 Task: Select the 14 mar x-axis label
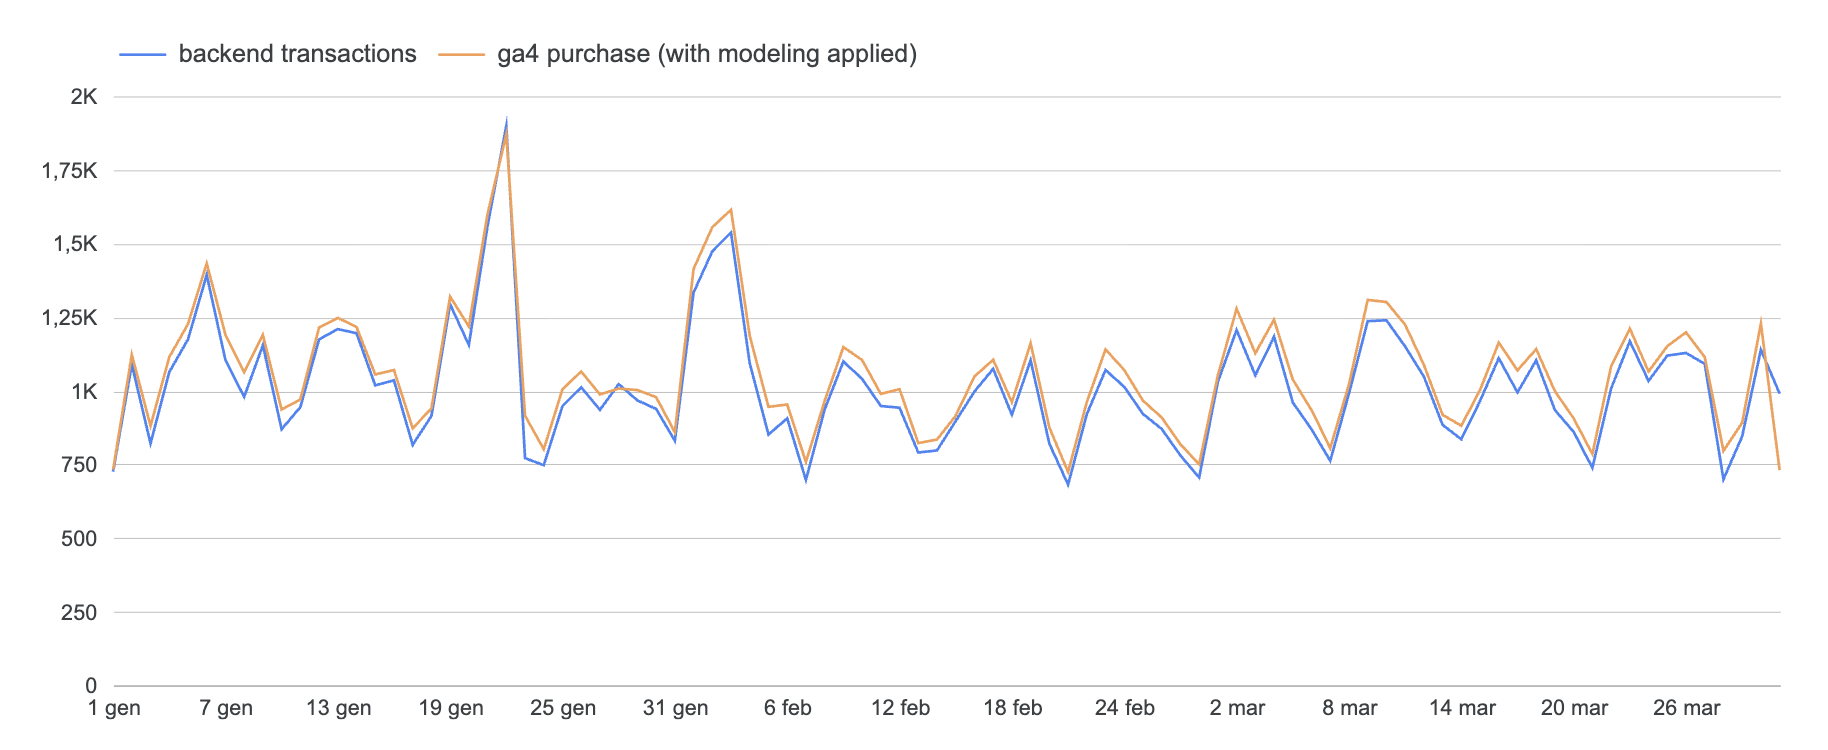[x=1462, y=708]
